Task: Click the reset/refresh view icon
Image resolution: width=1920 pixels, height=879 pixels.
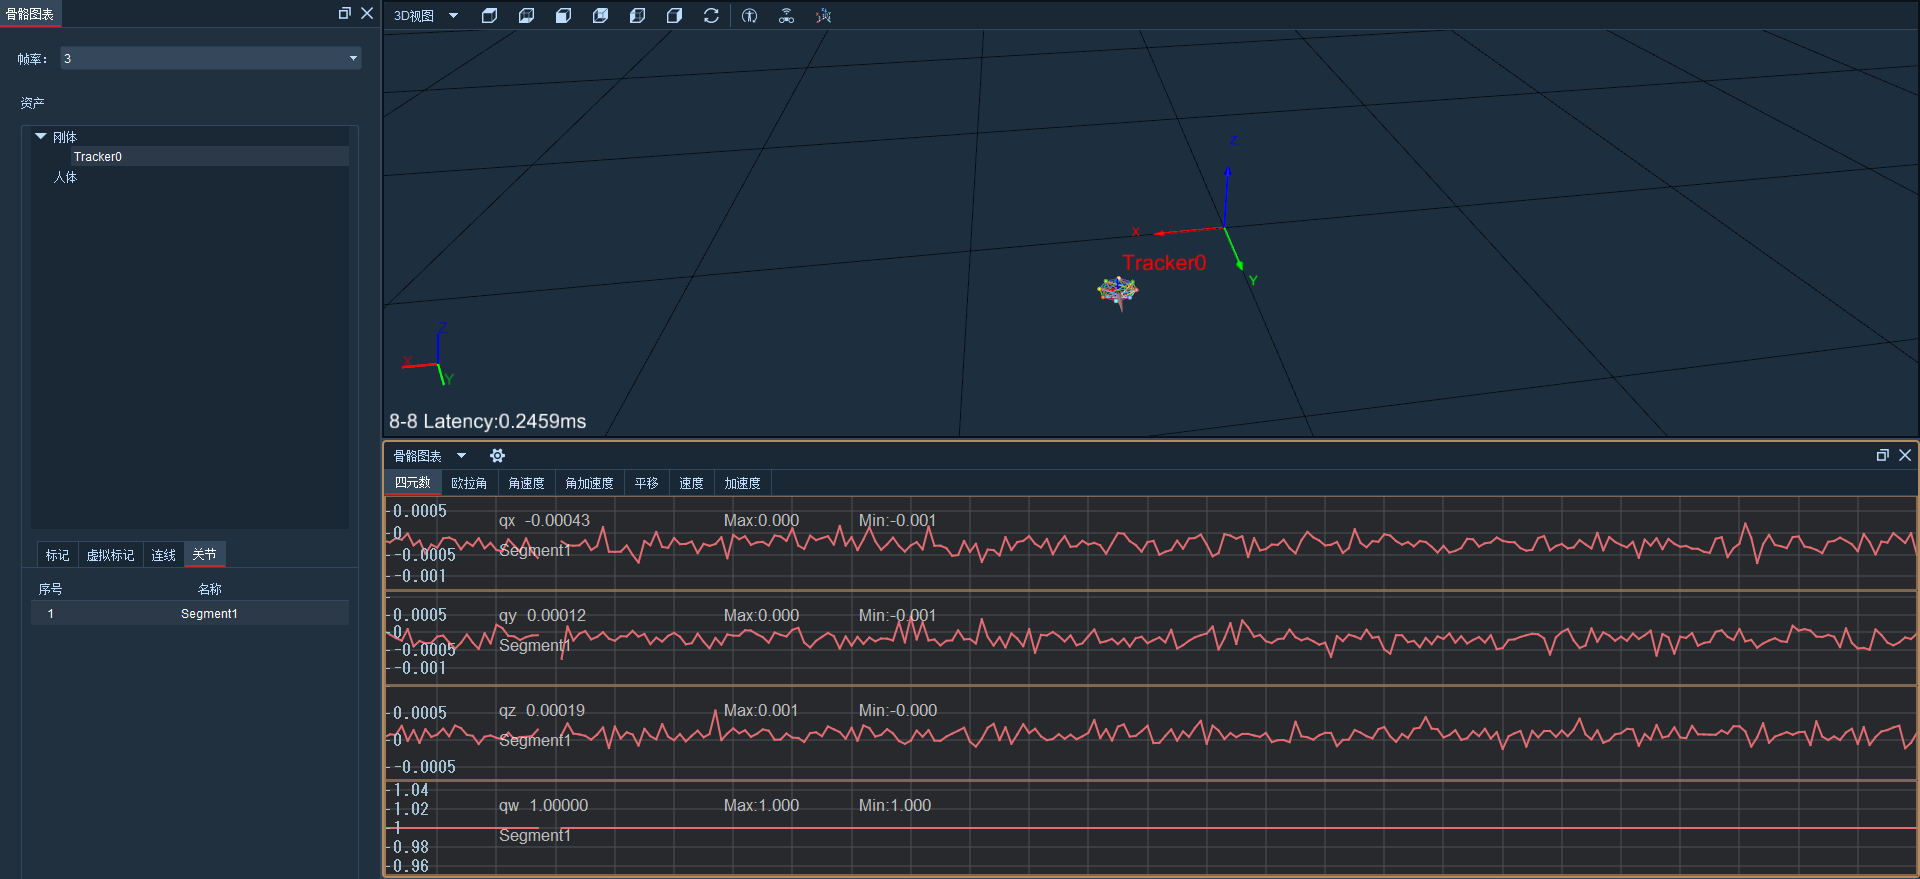Action: click(711, 15)
